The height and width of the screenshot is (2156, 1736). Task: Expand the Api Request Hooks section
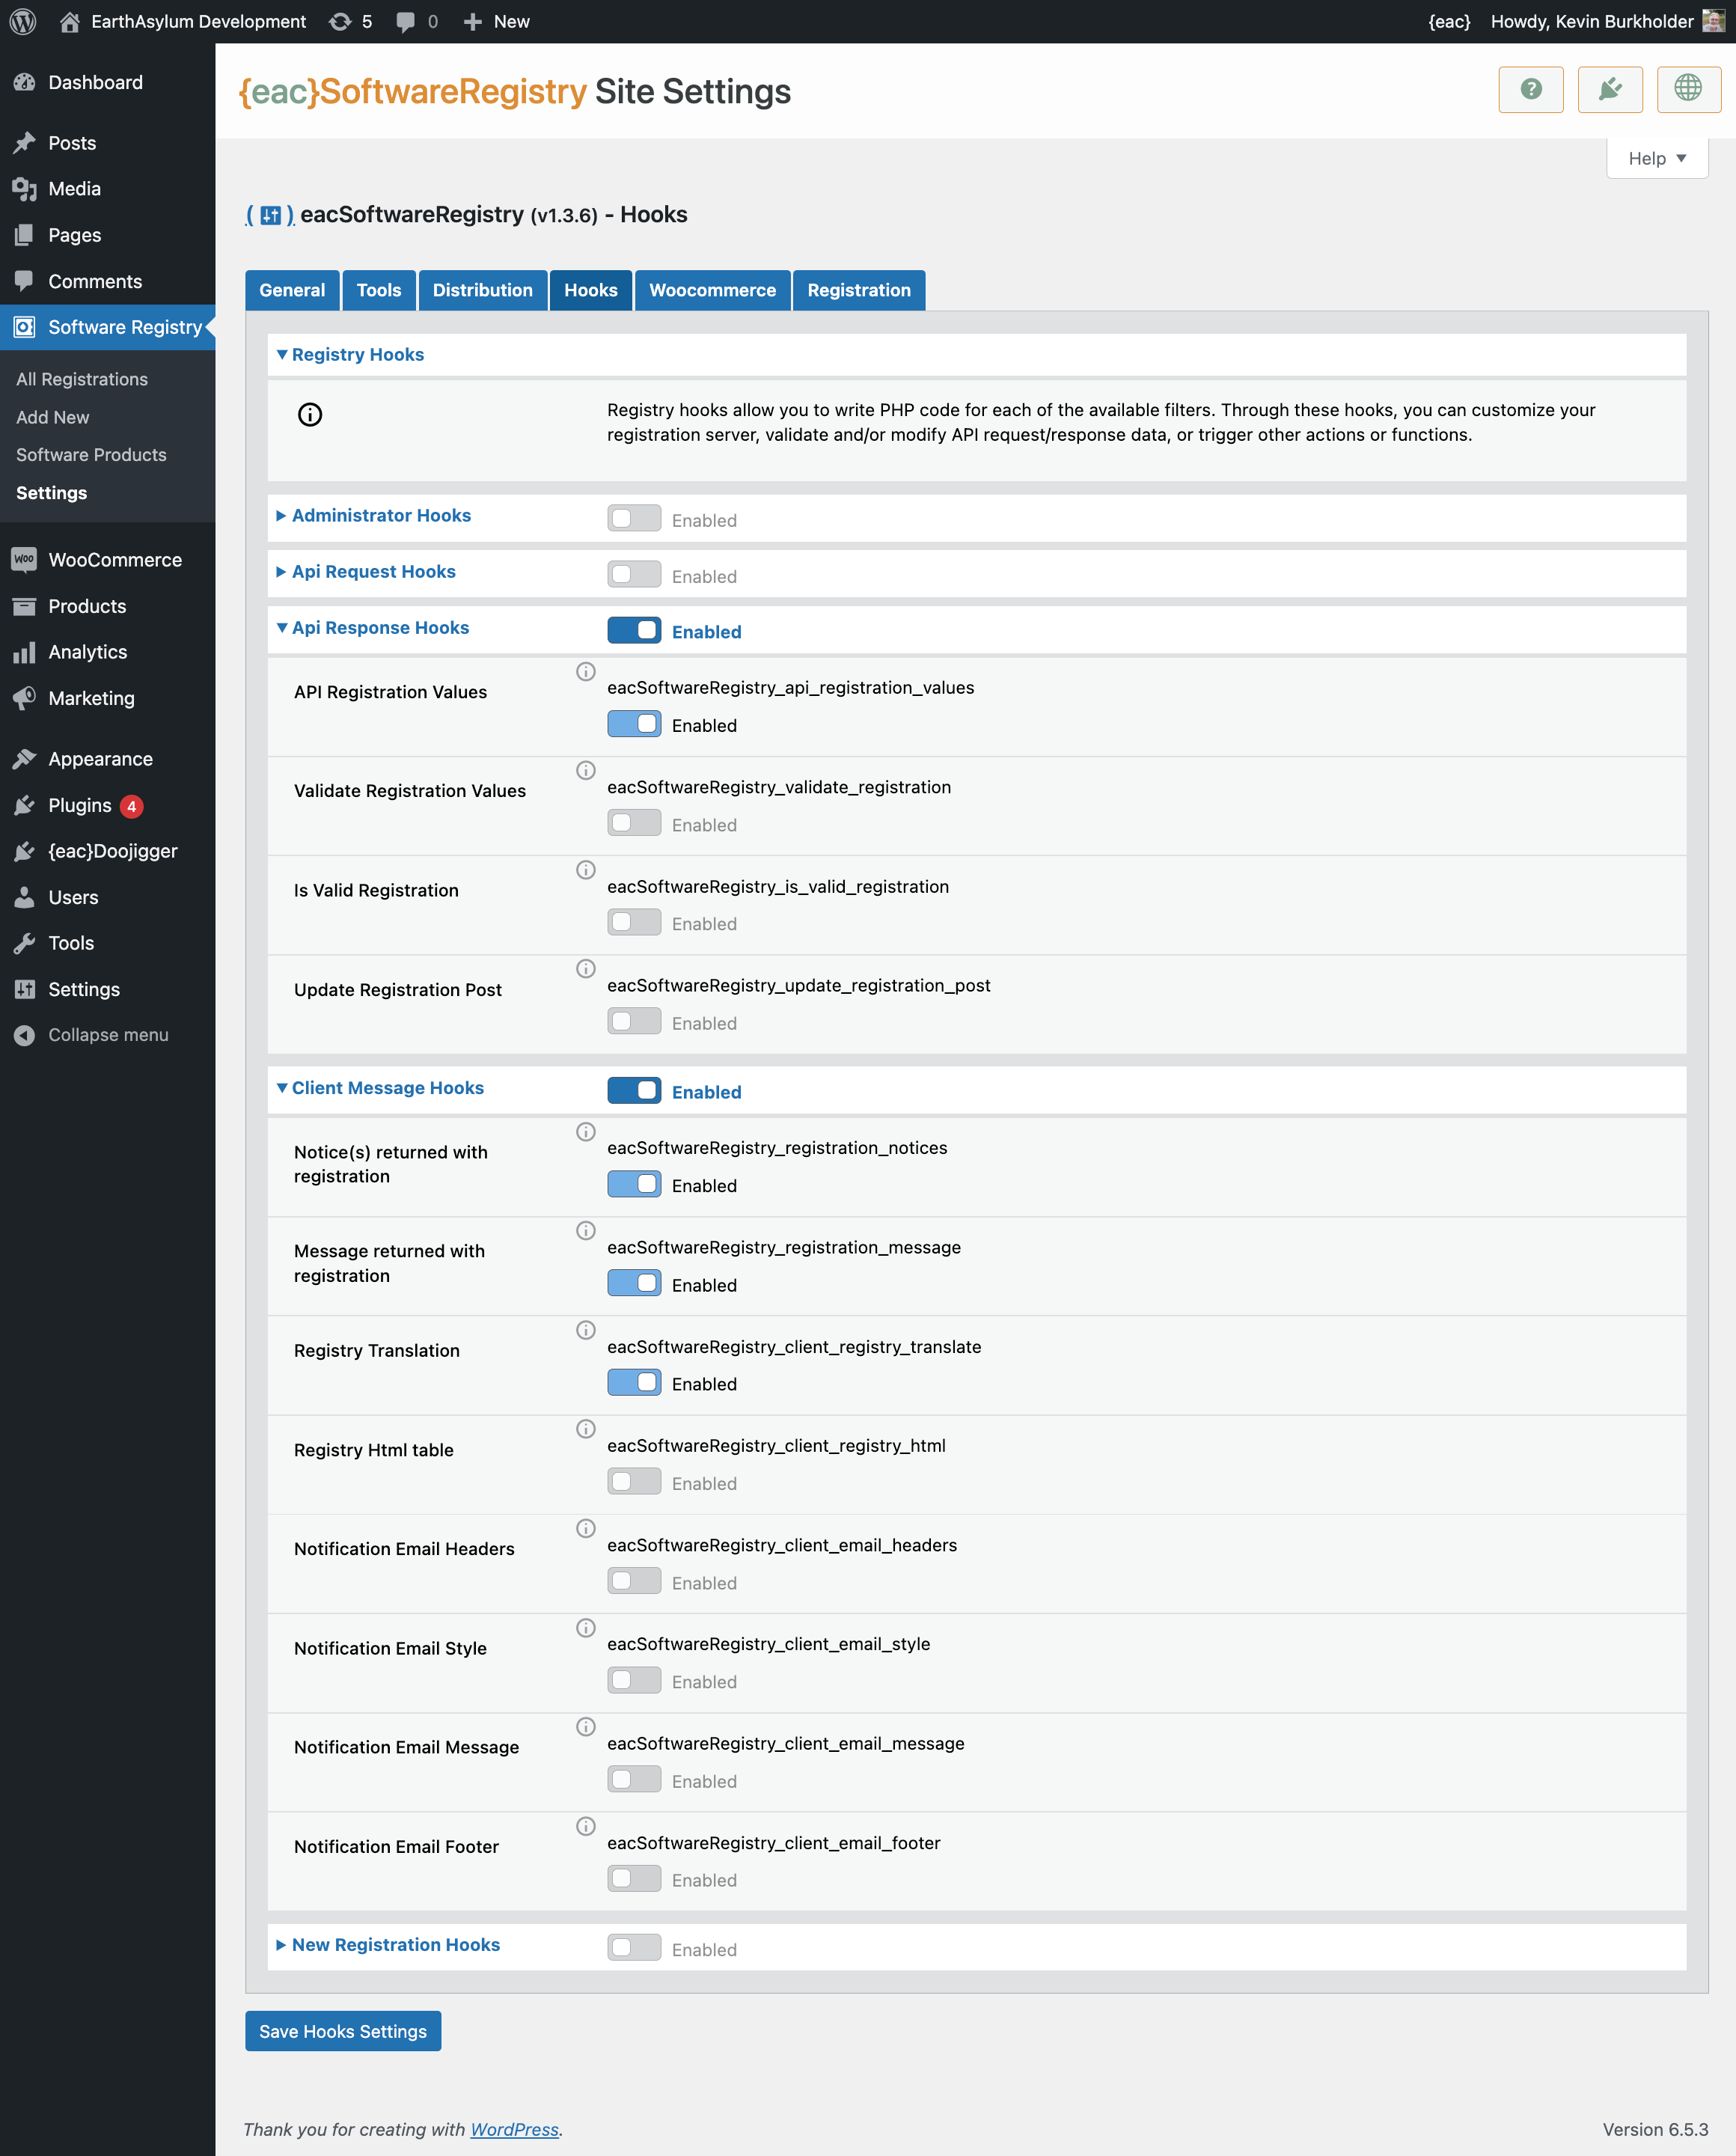(366, 571)
